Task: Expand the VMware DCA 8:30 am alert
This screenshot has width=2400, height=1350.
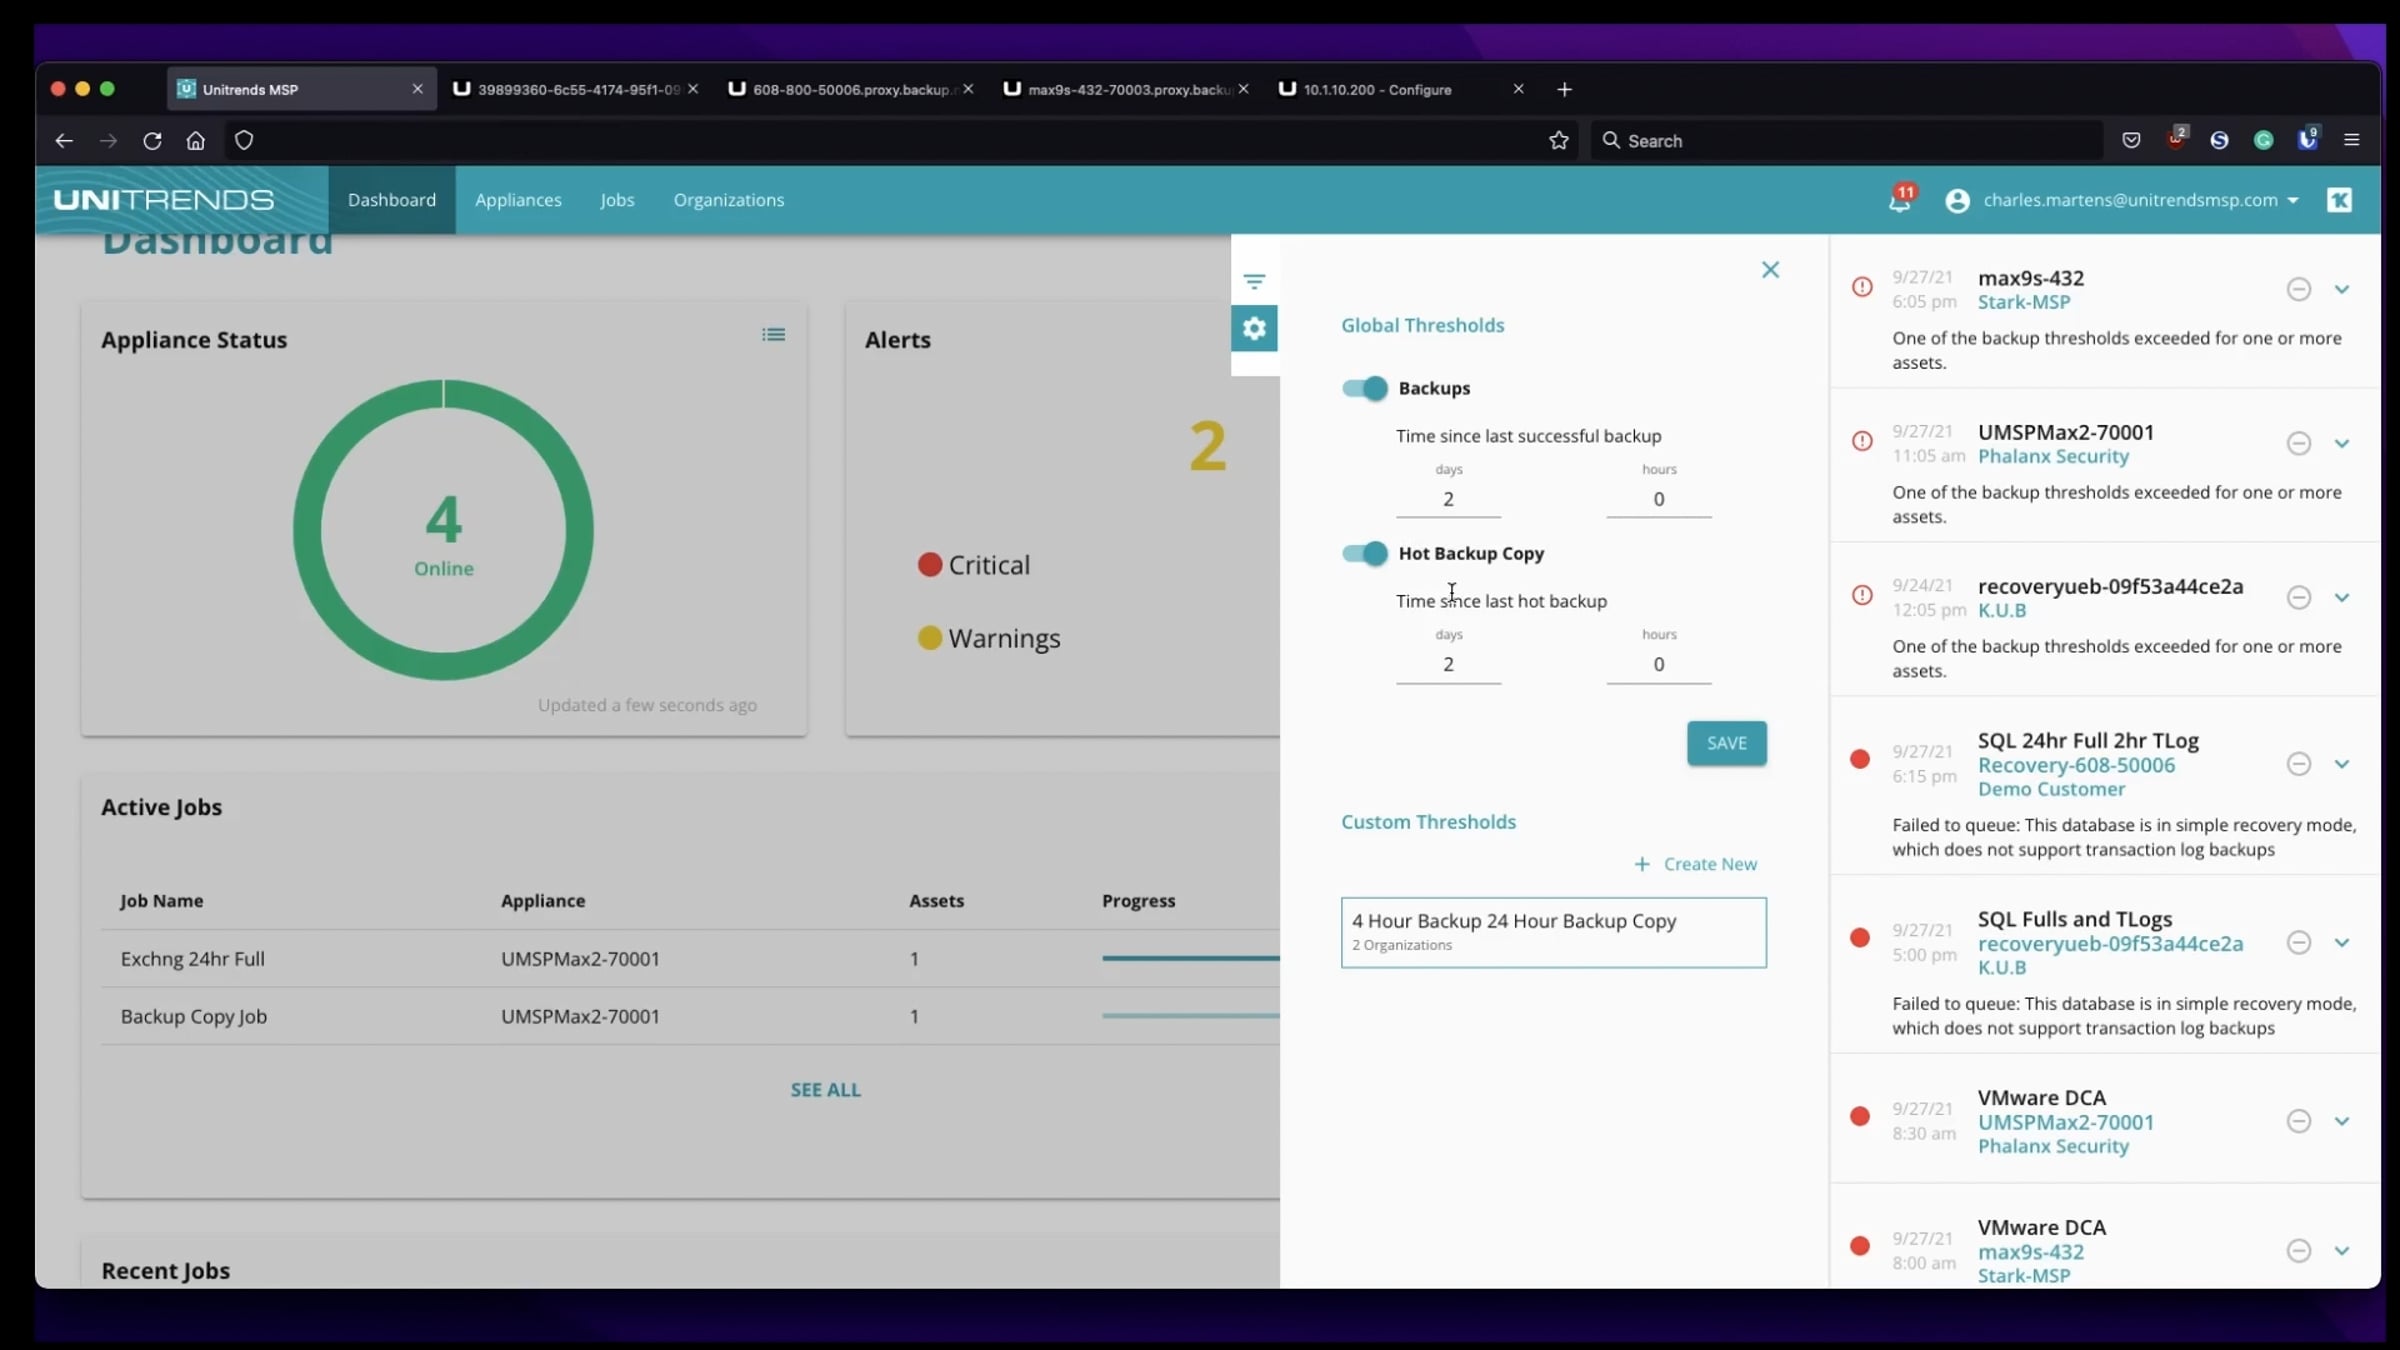Action: pyautogui.click(x=2342, y=1121)
